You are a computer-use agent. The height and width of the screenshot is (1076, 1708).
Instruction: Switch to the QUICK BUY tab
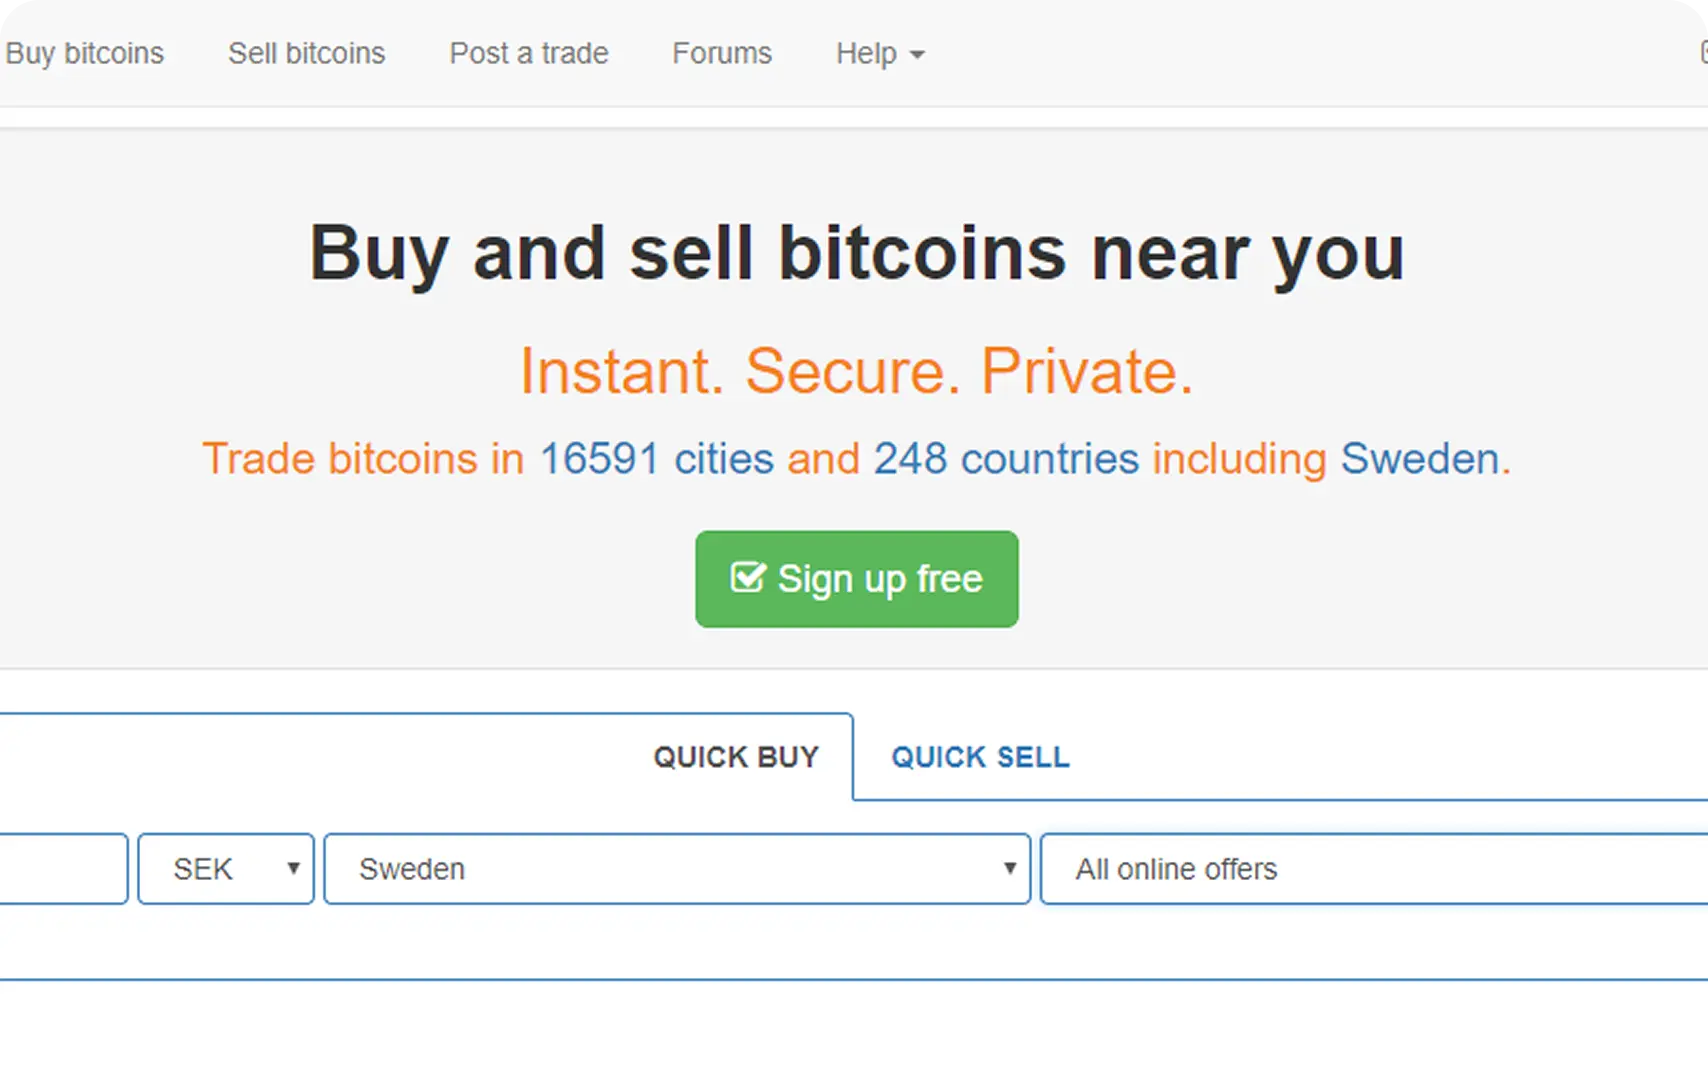pyautogui.click(x=736, y=757)
